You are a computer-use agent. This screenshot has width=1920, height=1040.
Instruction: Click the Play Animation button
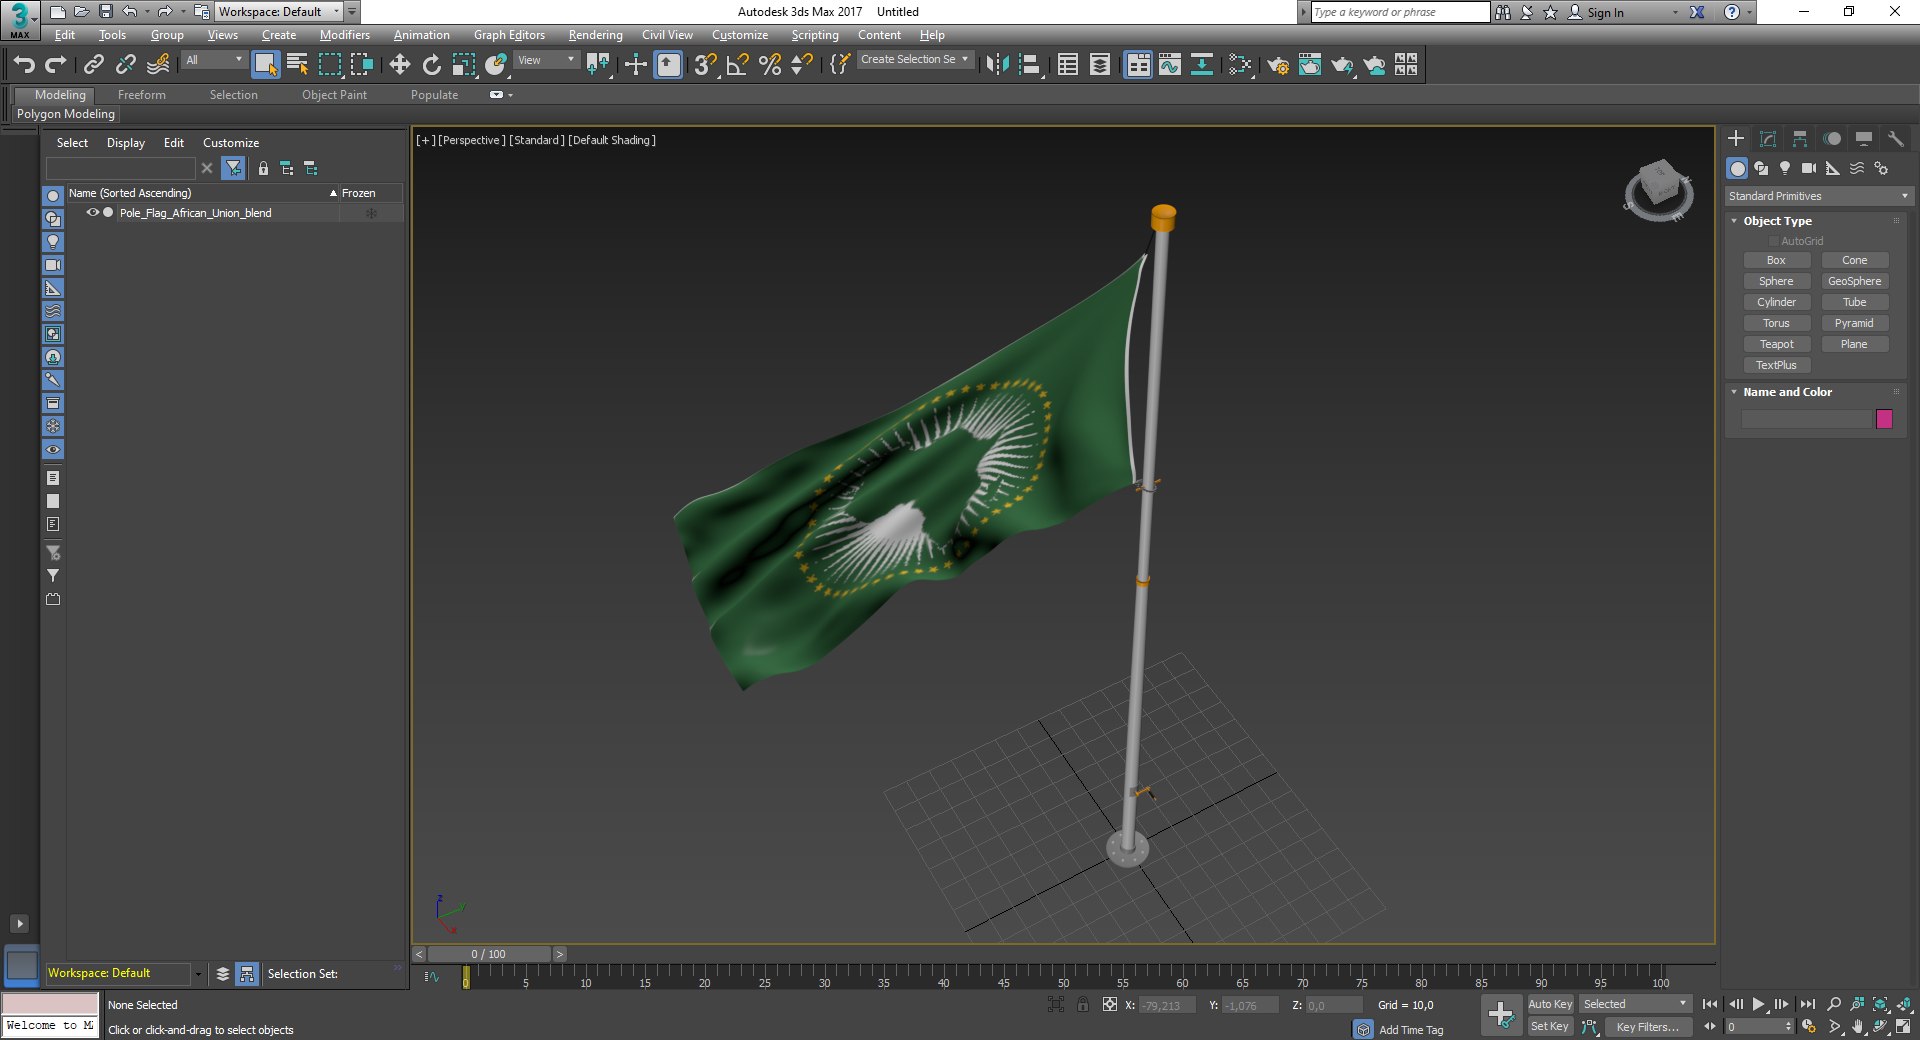[1758, 1004]
